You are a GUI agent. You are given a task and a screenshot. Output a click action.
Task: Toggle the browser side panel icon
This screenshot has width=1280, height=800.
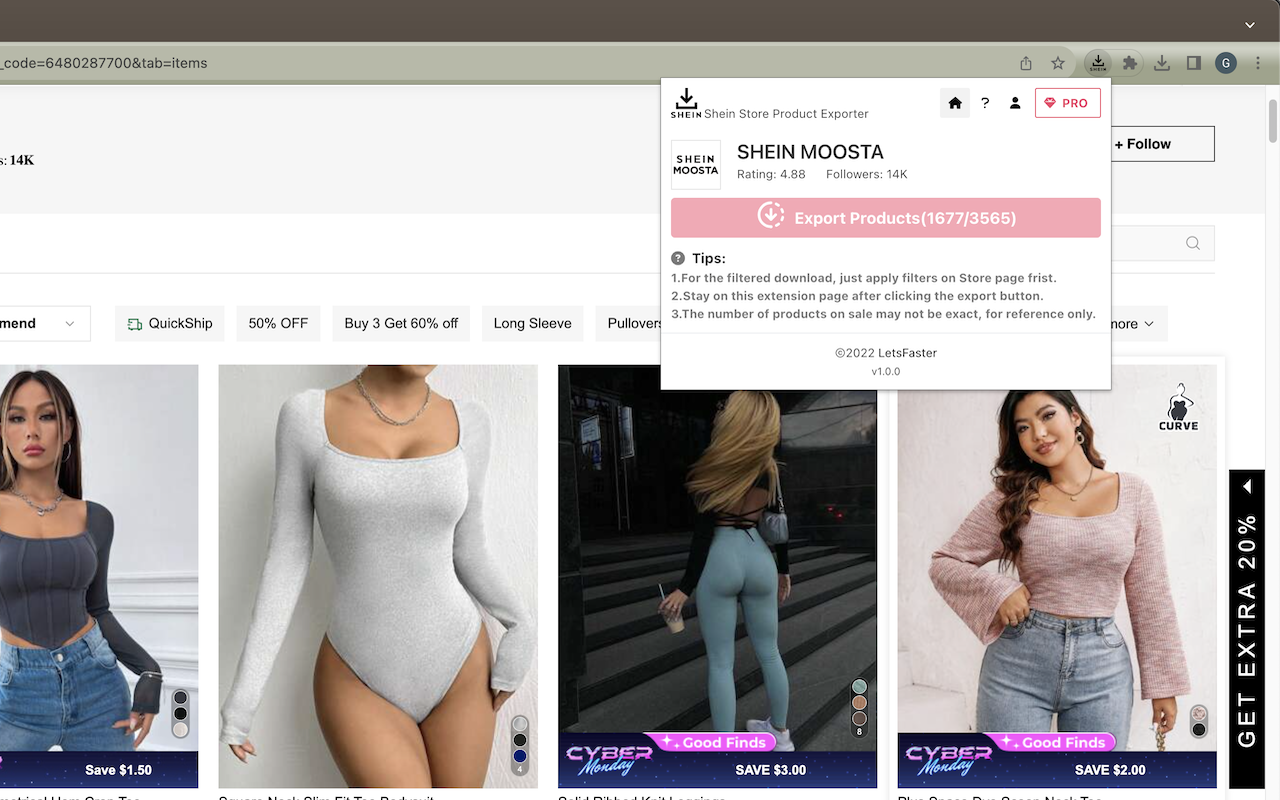[x=1194, y=63]
